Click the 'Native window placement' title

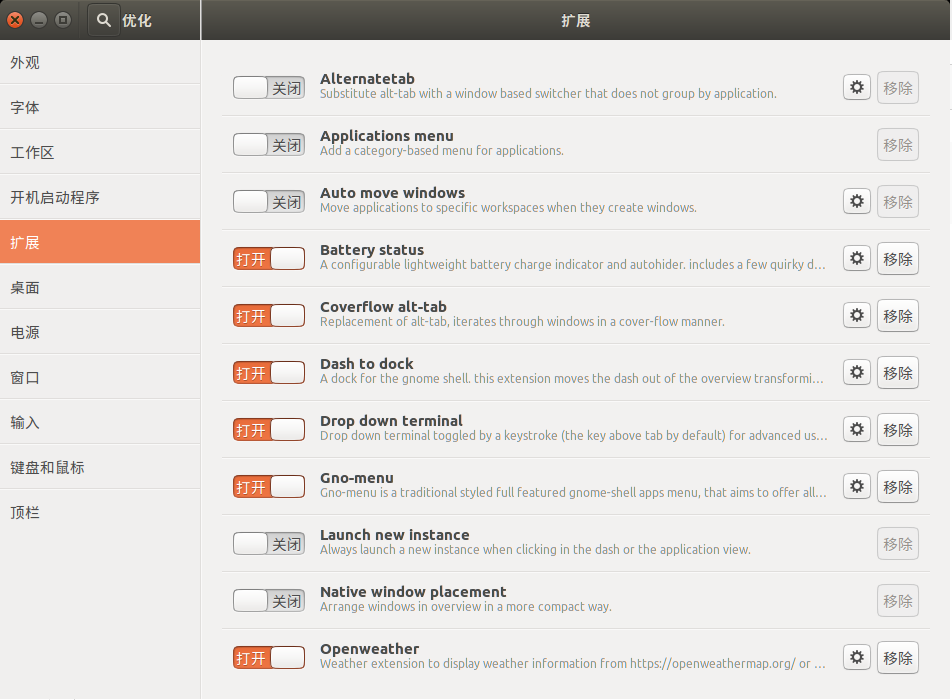[x=413, y=592]
